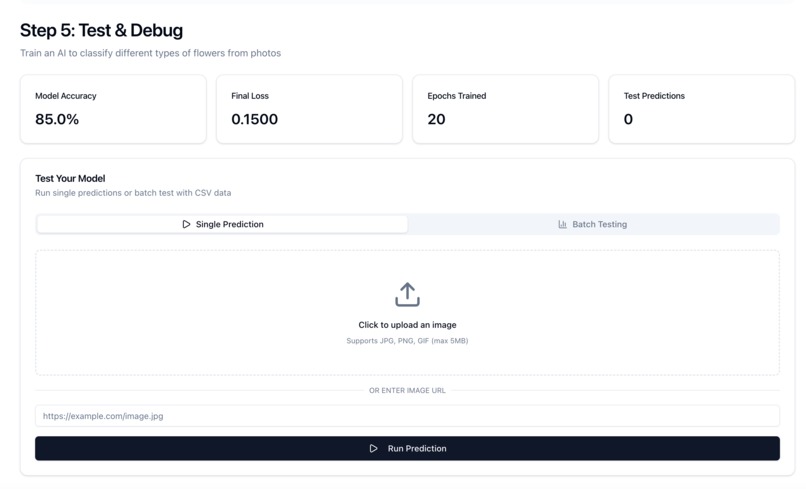Click the upload arrow icon

pyautogui.click(x=407, y=294)
